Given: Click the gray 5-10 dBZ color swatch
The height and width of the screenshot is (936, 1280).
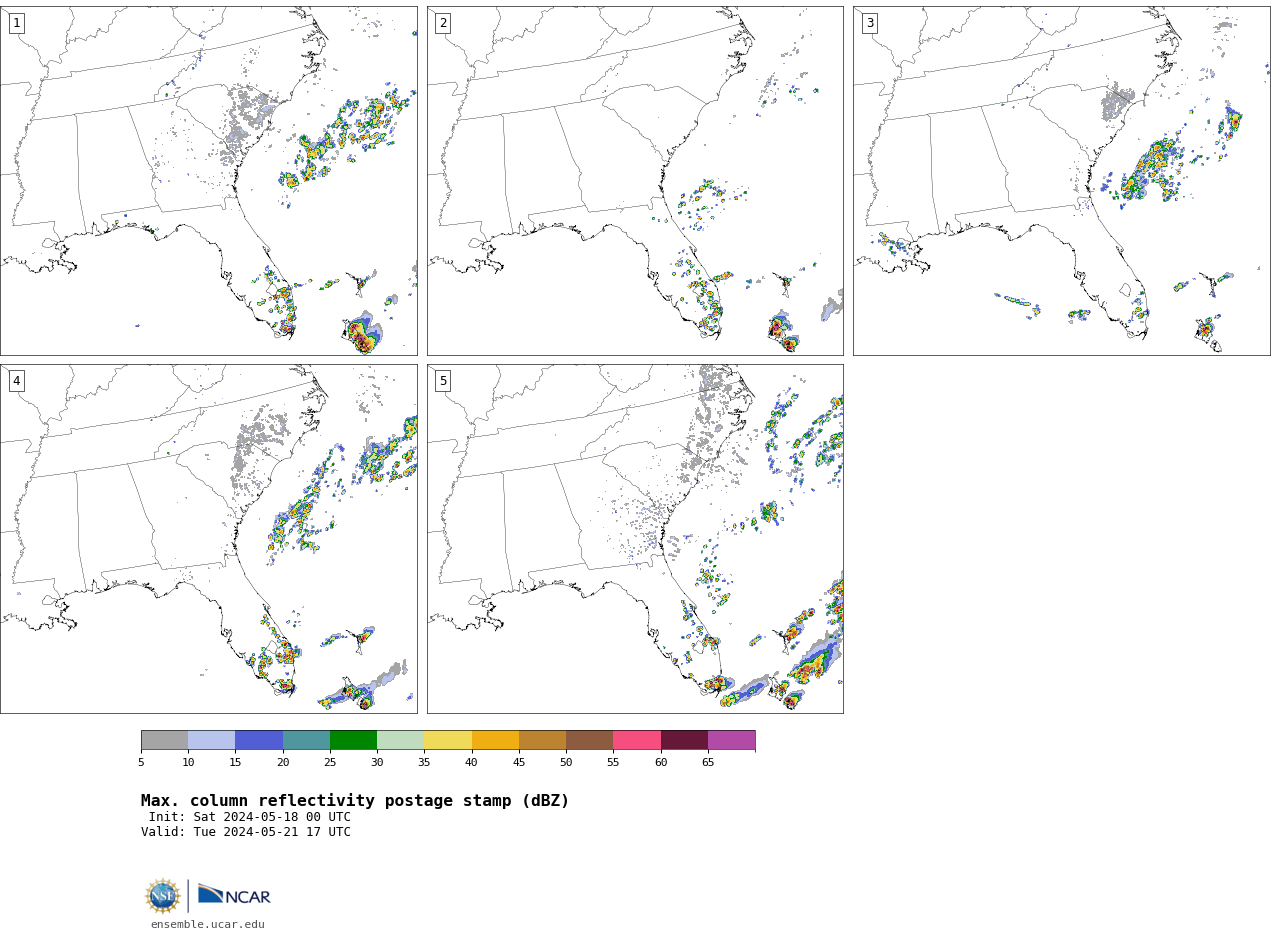Looking at the screenshot, I should click(164, 740).
